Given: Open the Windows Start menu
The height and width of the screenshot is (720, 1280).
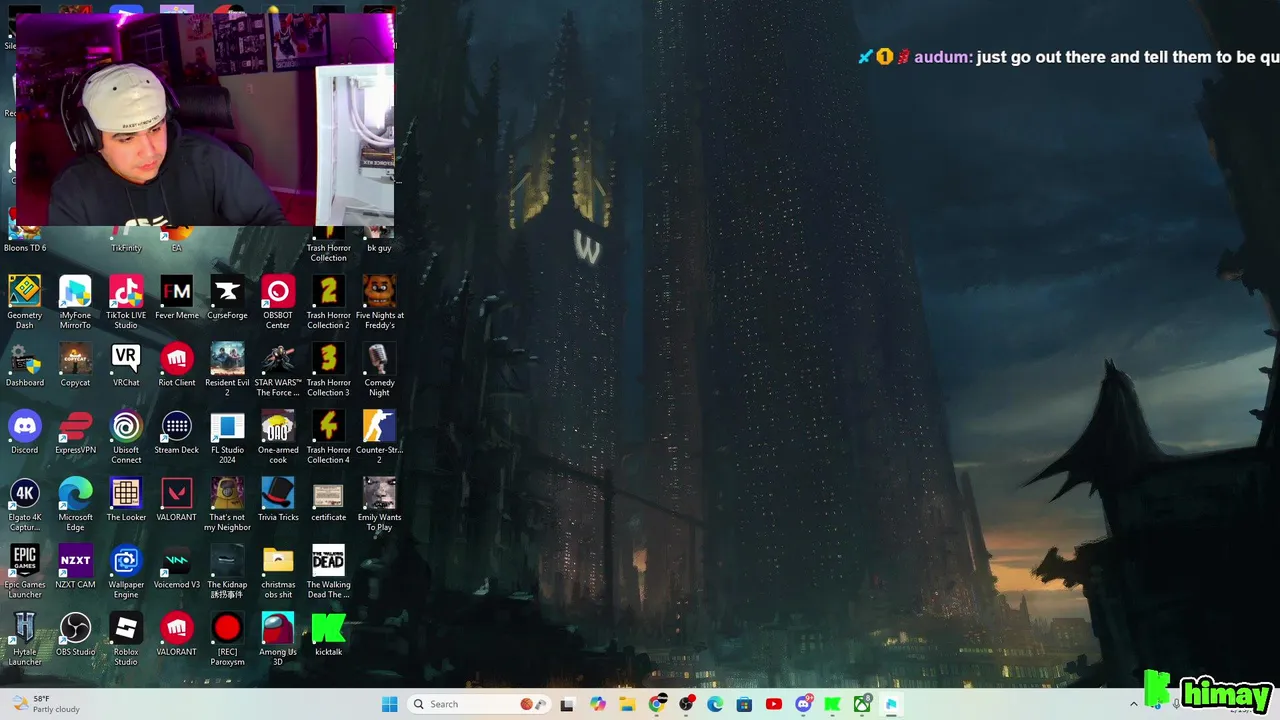Looking at the screenshot, I should coord(389,704).
